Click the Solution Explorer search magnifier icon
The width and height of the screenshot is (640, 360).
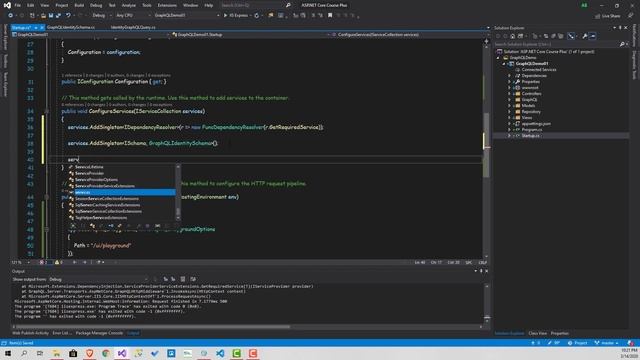tap(622, 44)
